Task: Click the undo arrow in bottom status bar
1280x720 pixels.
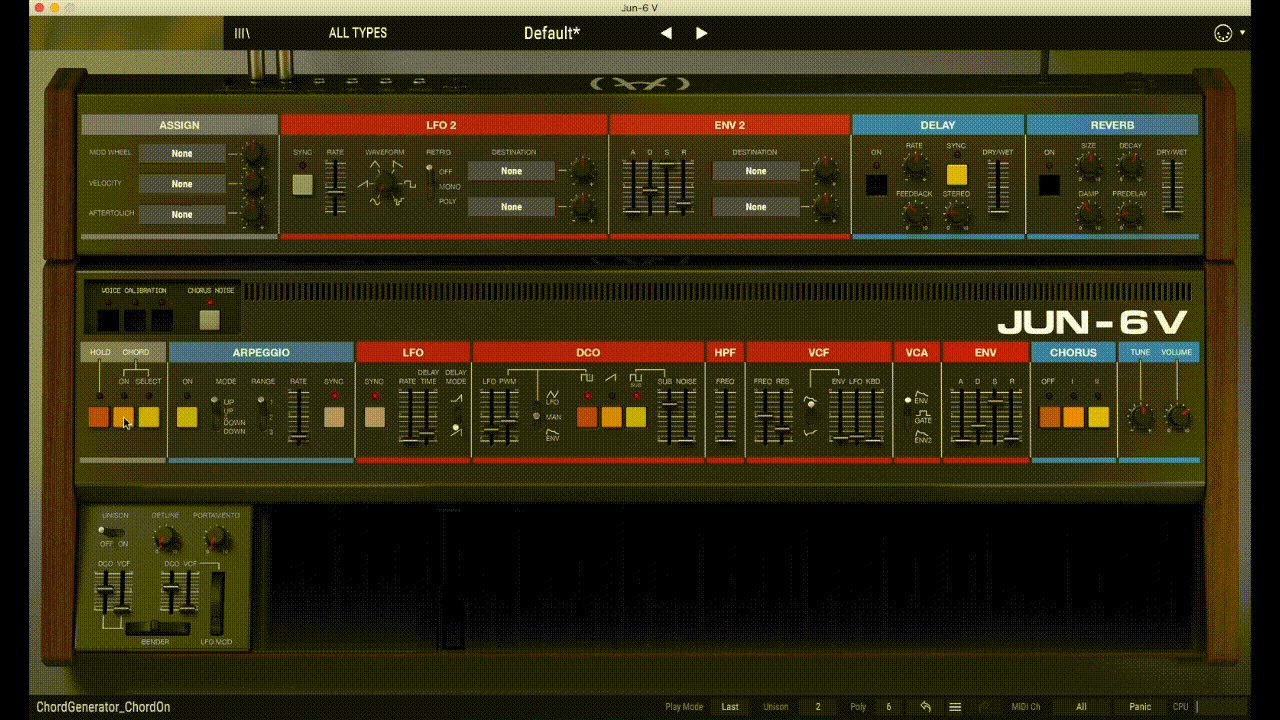Action: tap(925, 707)
